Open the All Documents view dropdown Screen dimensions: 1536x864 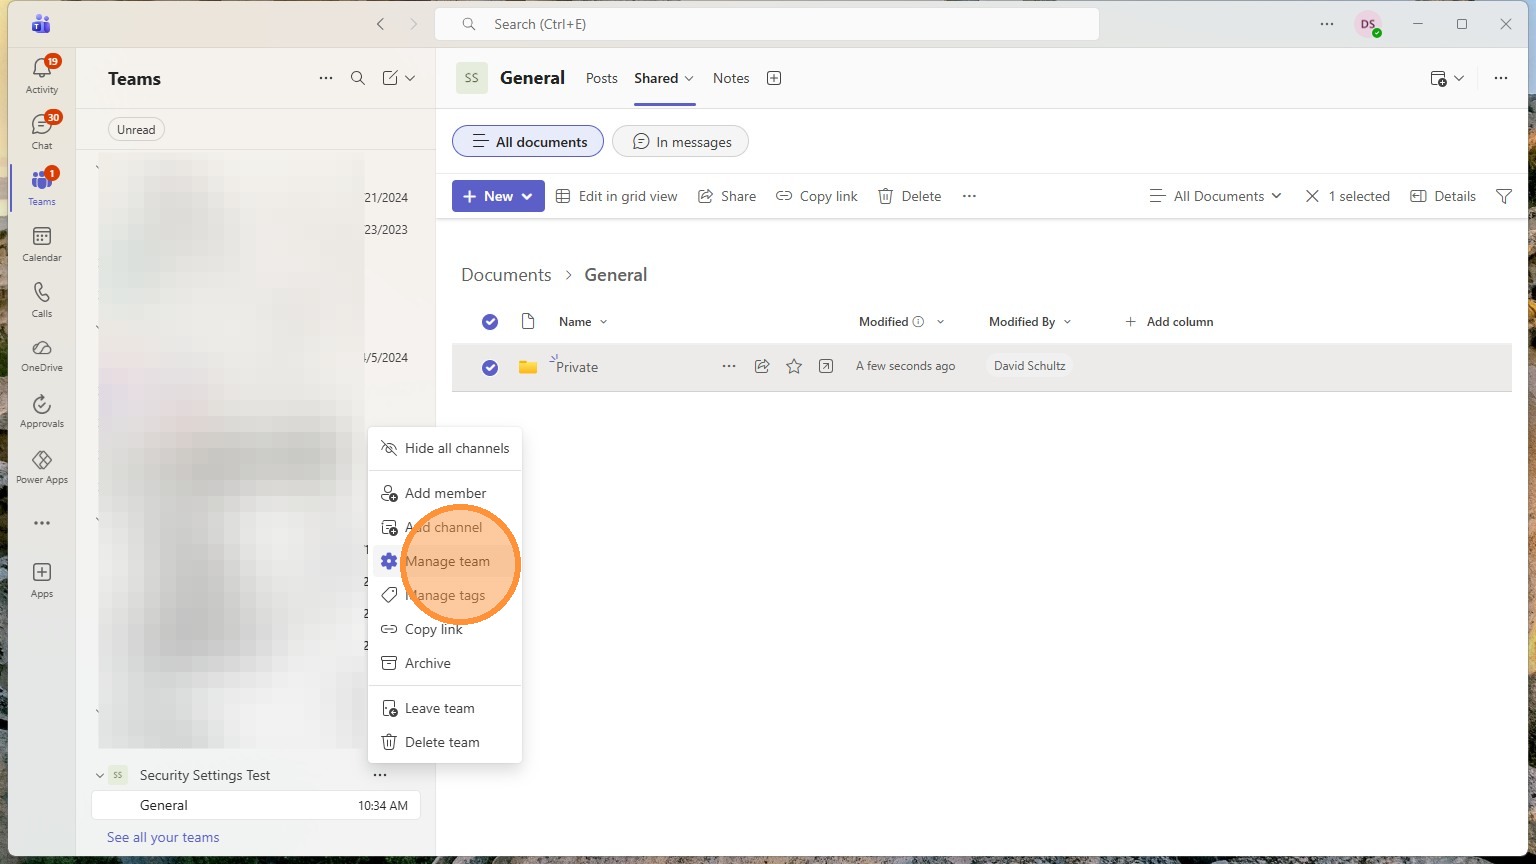pos(1216,196)
